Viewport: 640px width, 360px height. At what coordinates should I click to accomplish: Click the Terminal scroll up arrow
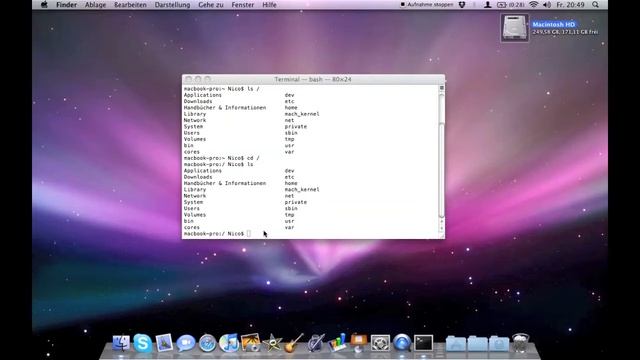441,222
